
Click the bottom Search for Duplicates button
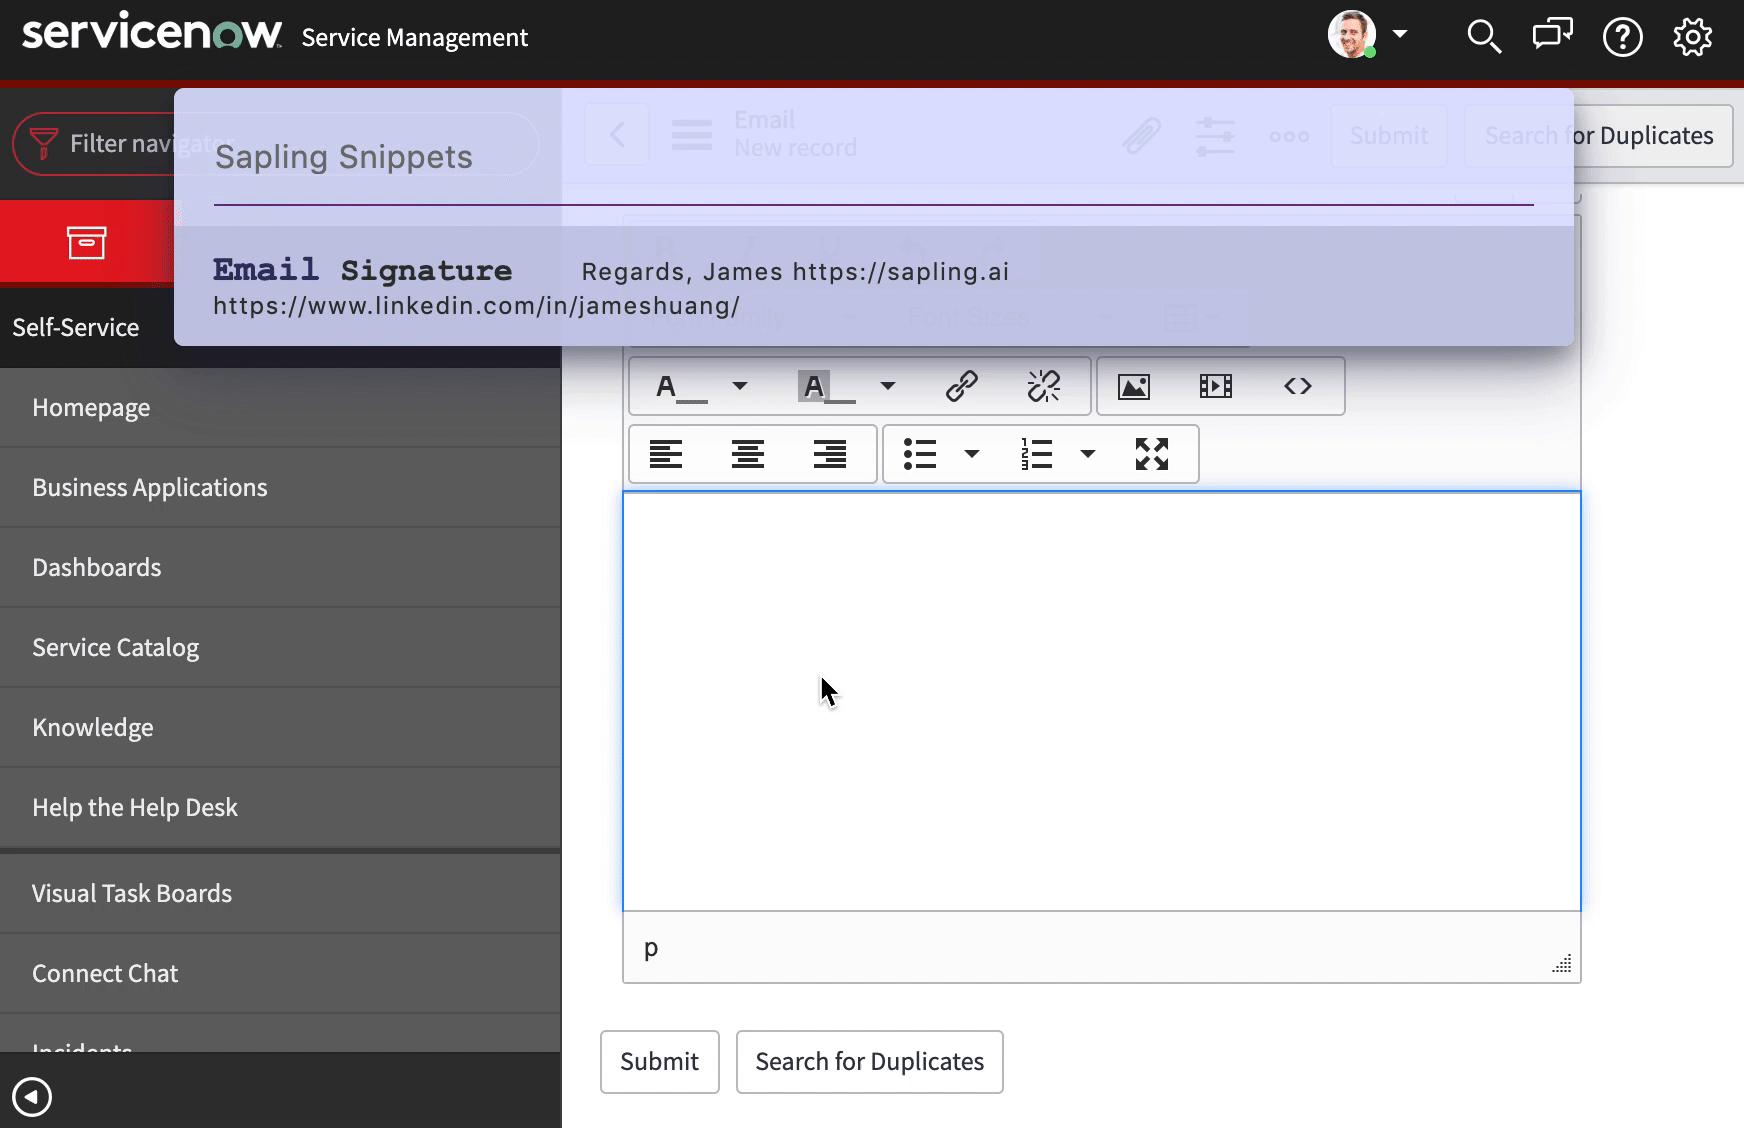click(870, 1062)
